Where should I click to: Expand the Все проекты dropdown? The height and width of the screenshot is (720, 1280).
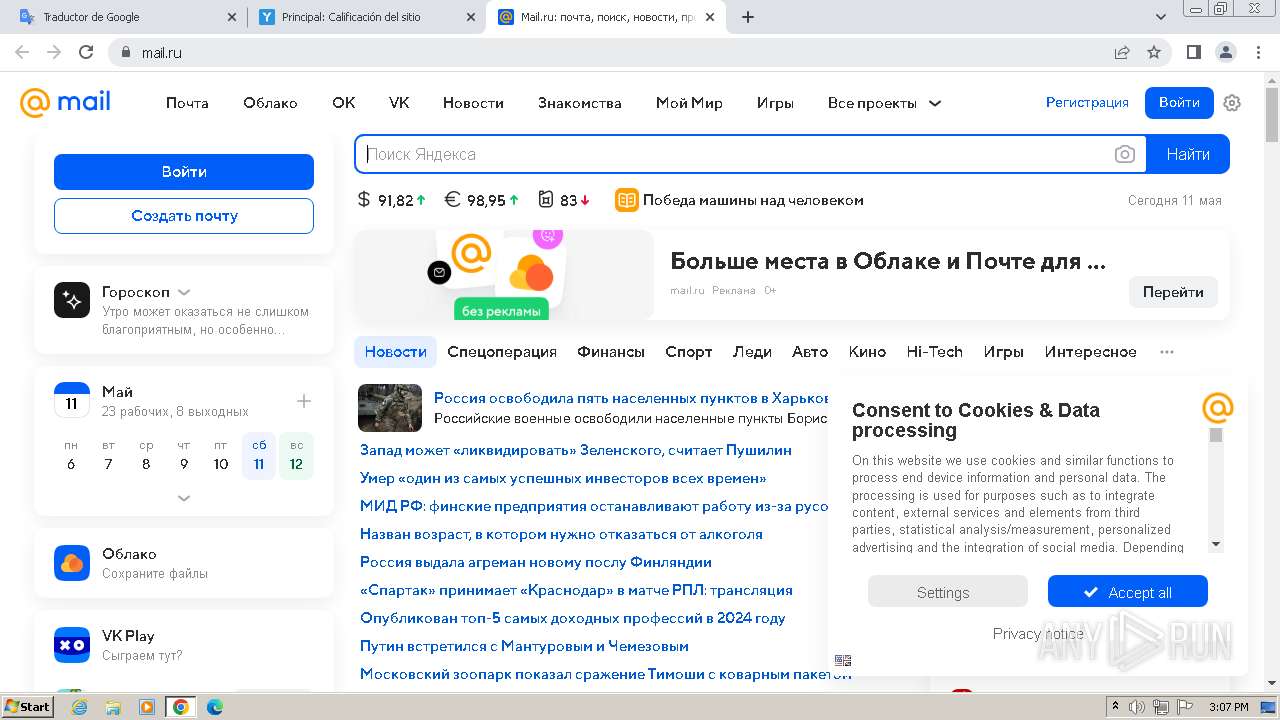pyautogui.click(x=884, y=103)
